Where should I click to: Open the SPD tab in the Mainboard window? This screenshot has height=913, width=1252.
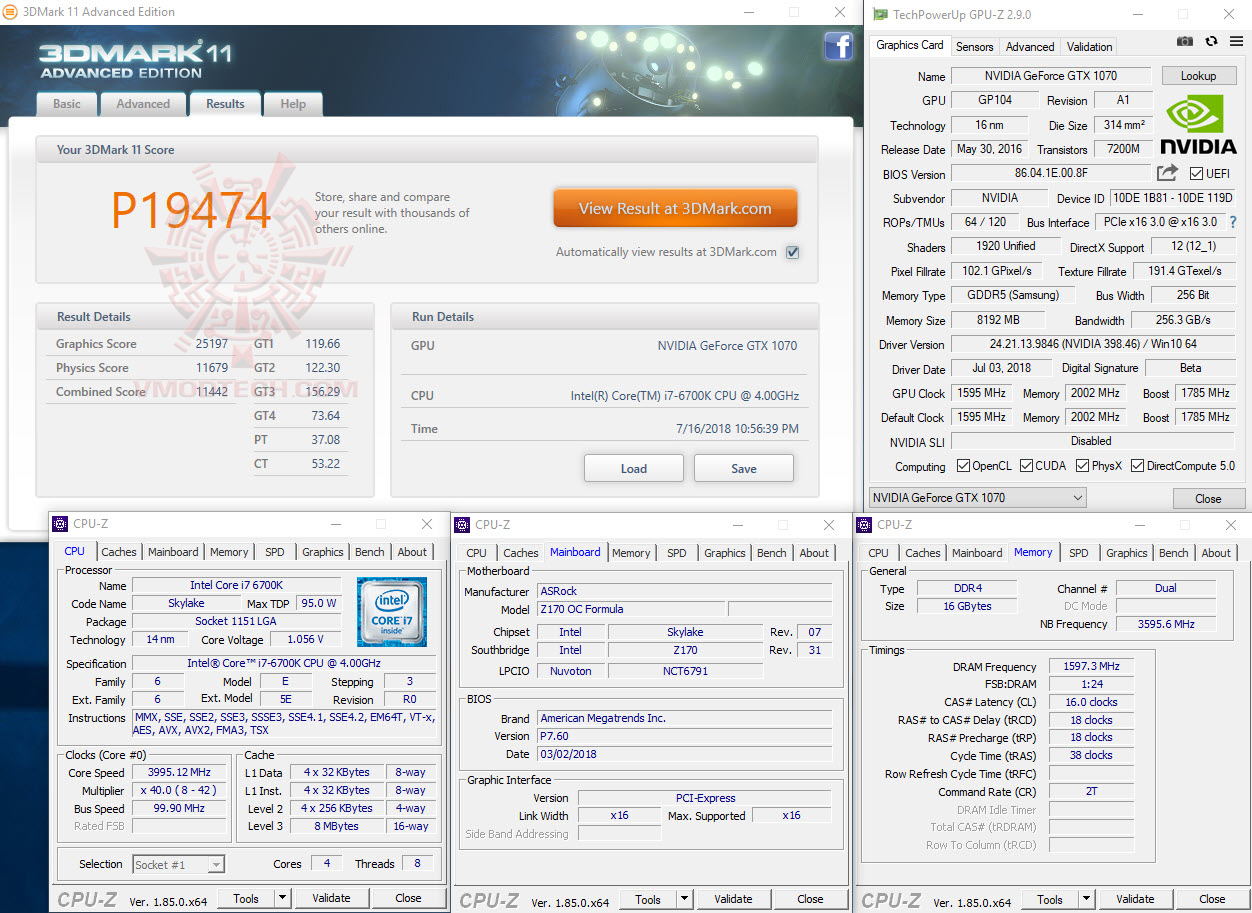tap(677, 553)
